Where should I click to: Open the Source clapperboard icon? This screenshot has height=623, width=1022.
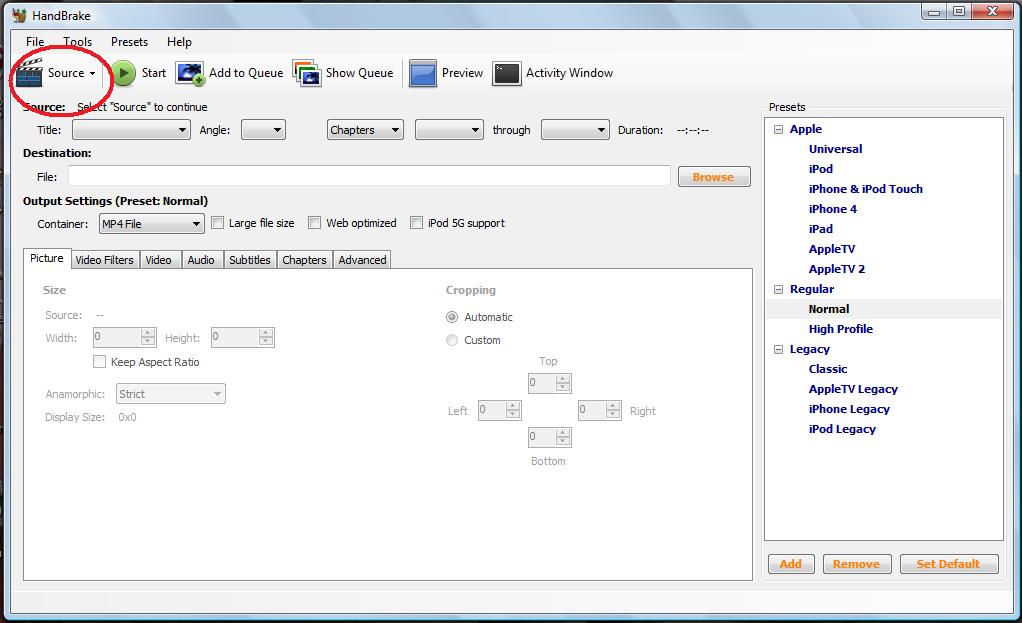29,72
